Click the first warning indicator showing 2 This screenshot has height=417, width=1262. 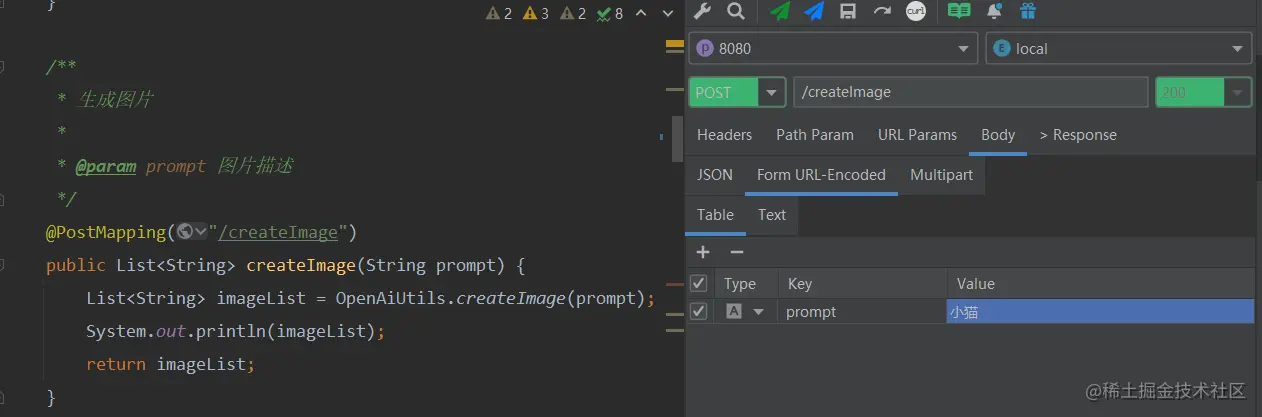point(499,13)
